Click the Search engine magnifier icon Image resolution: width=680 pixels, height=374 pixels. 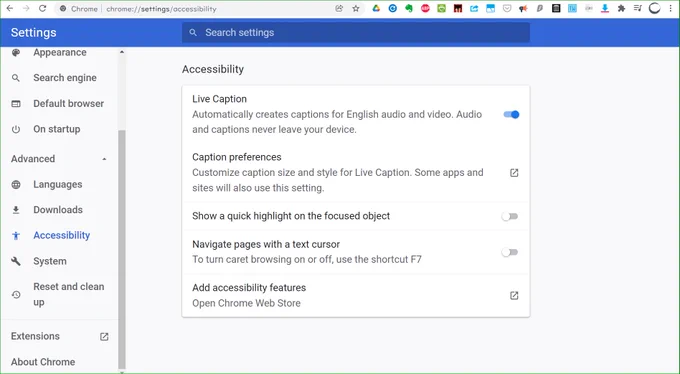(x=16, y=78)
